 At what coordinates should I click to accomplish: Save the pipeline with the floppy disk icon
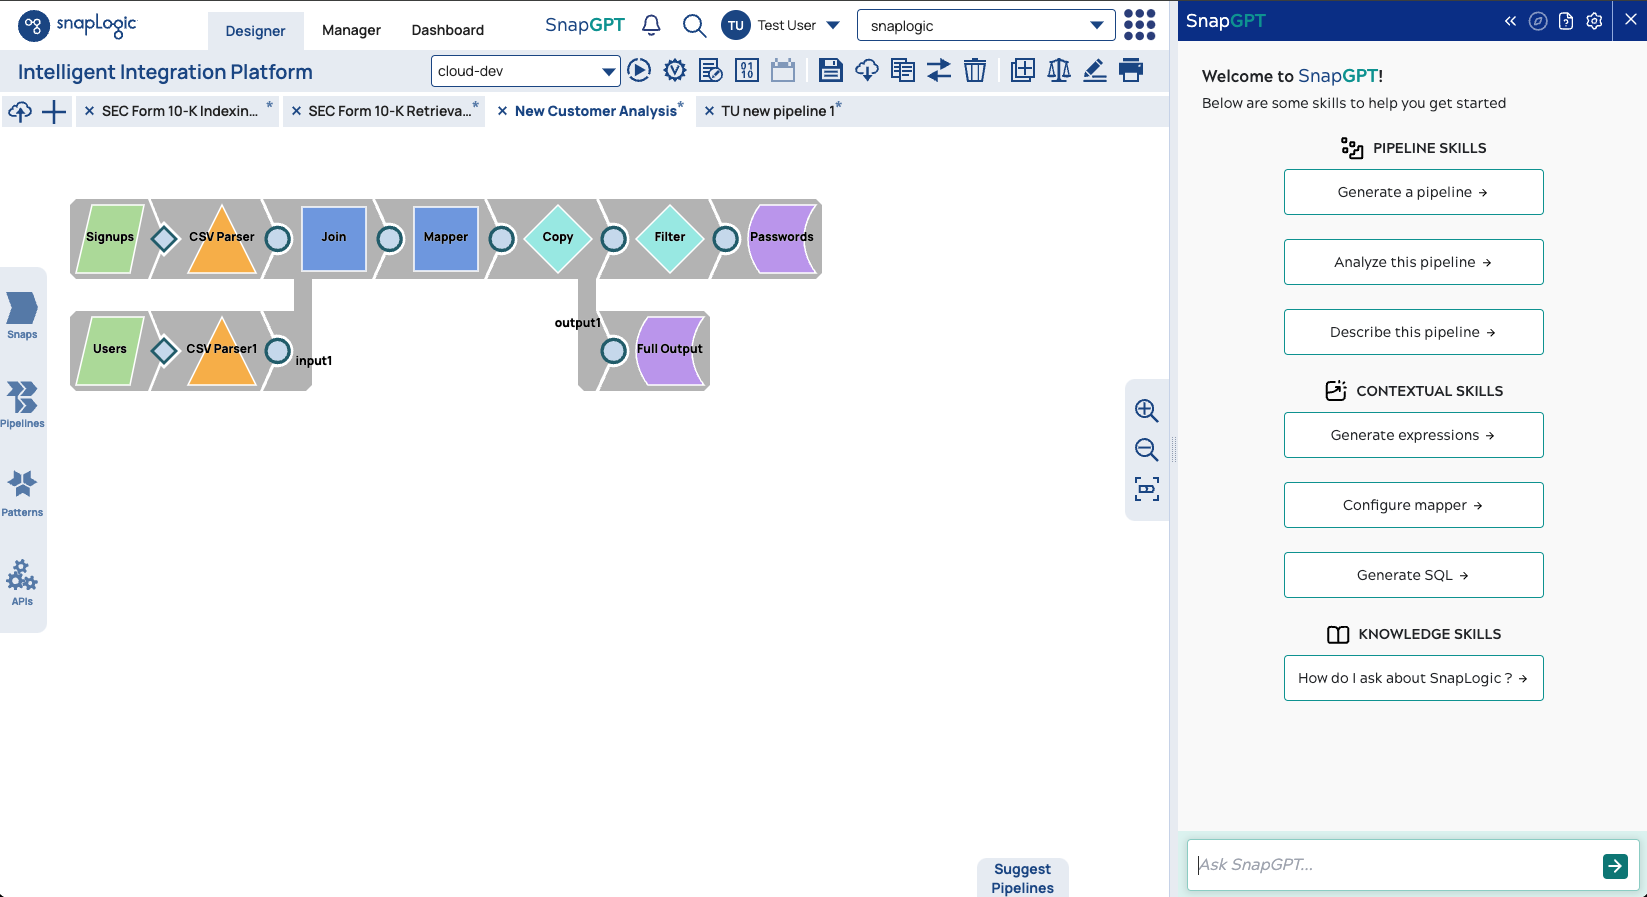pos(830,70)
